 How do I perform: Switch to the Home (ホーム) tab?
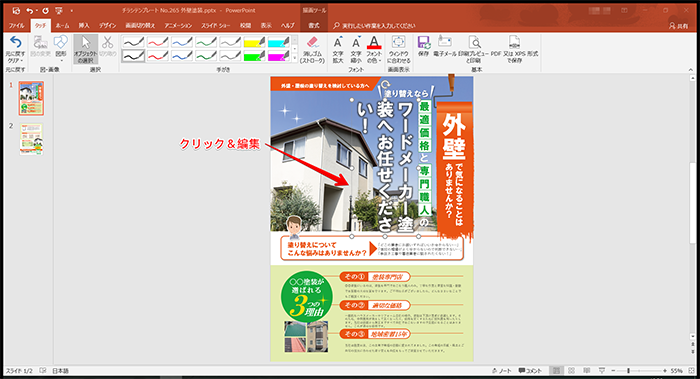click(x=62, y=25)
